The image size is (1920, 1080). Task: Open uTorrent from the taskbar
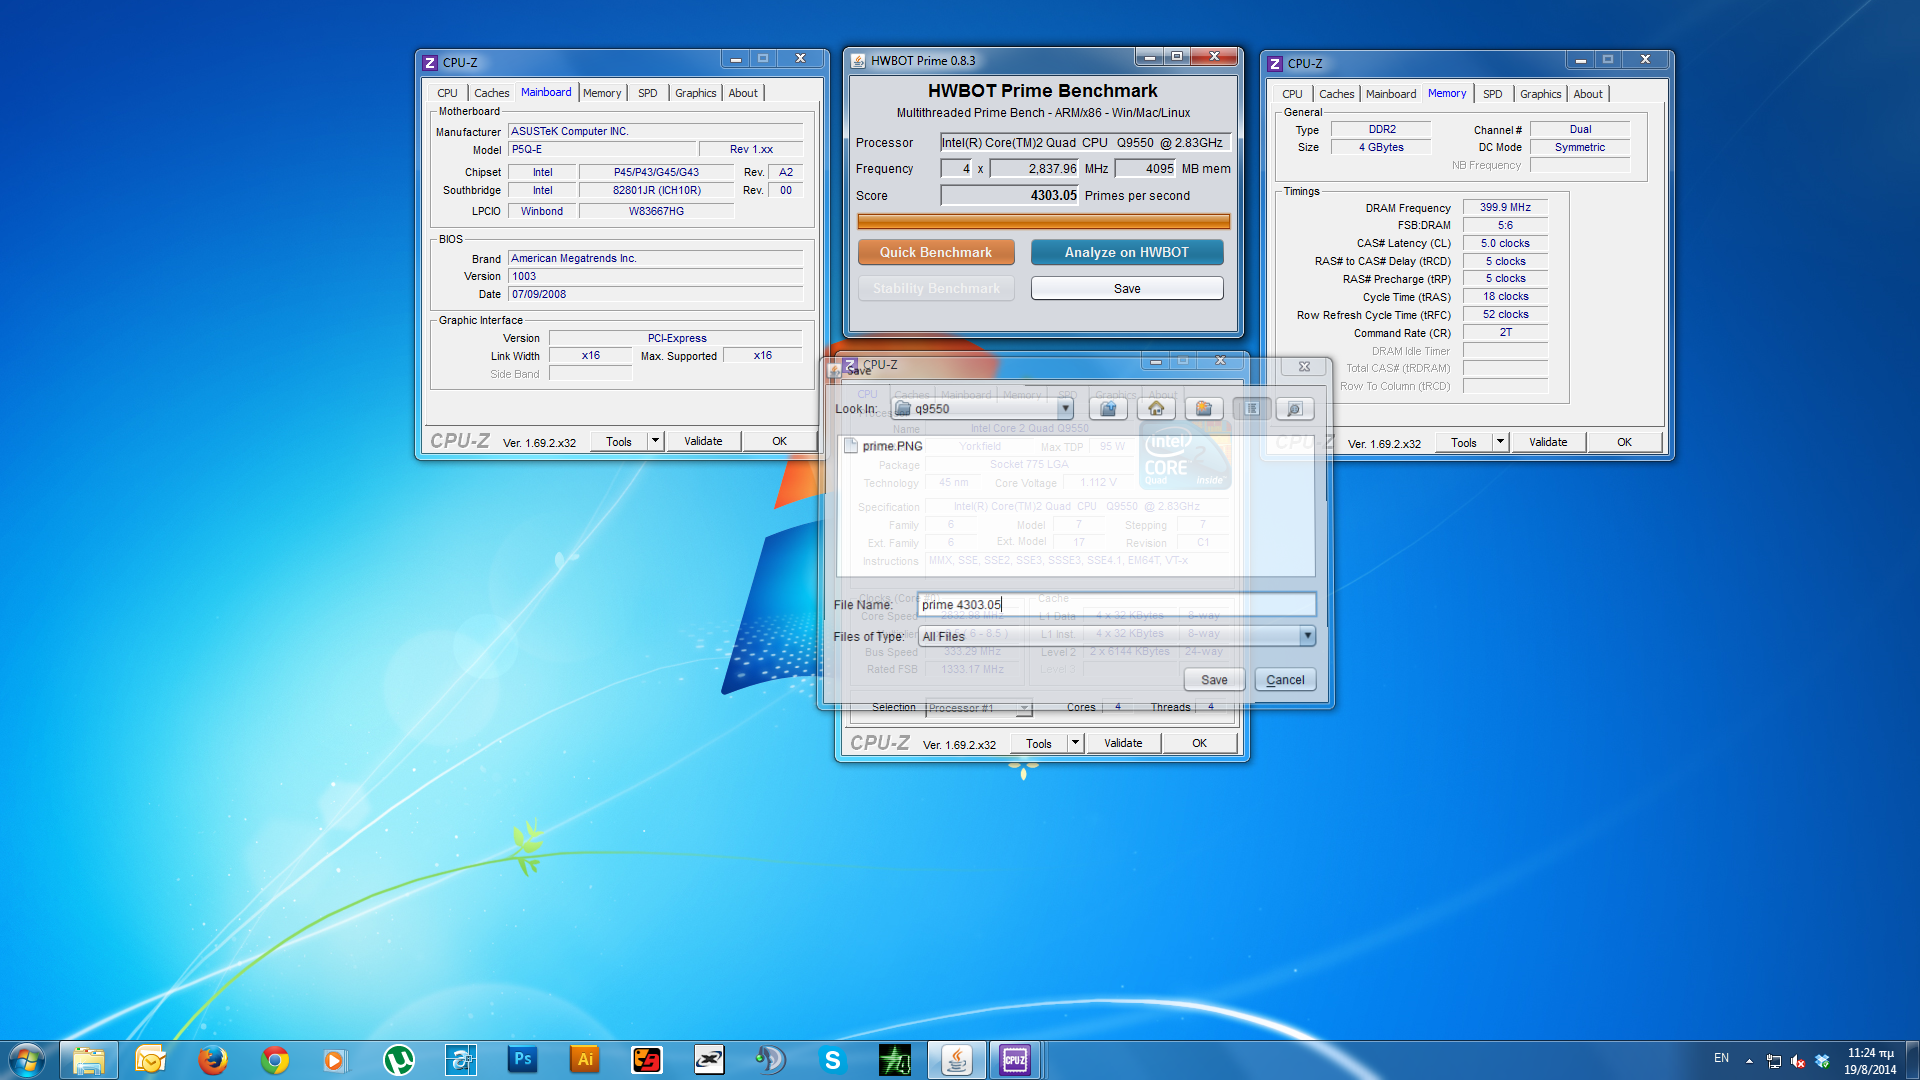click(x=399, y=1060)
